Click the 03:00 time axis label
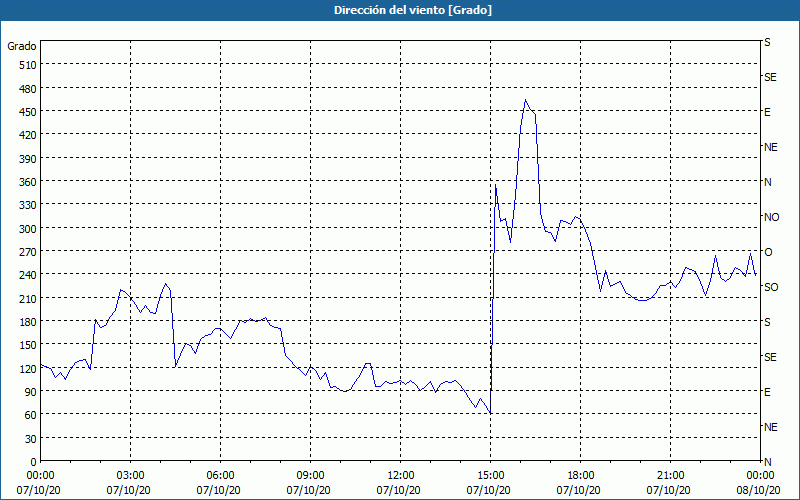 click(x=130, y=476)
